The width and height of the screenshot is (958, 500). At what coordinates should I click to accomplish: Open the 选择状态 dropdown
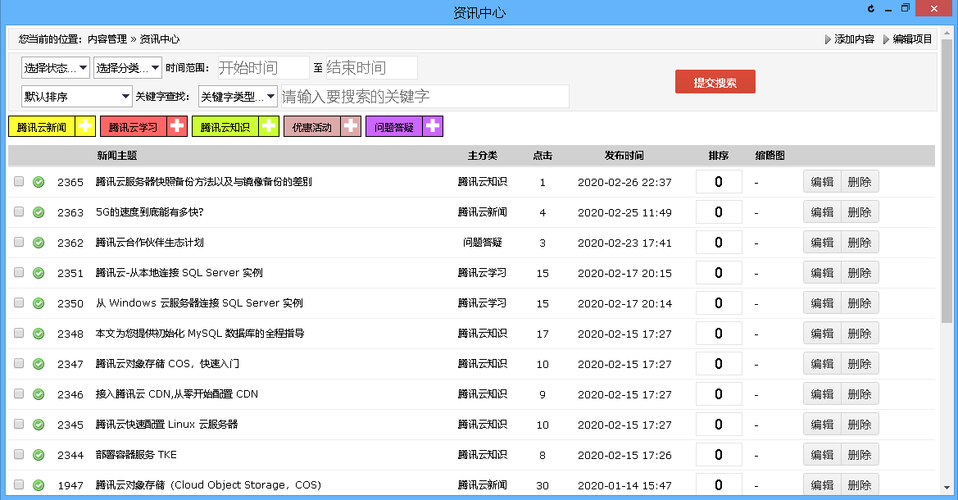(x=56, y=68)
